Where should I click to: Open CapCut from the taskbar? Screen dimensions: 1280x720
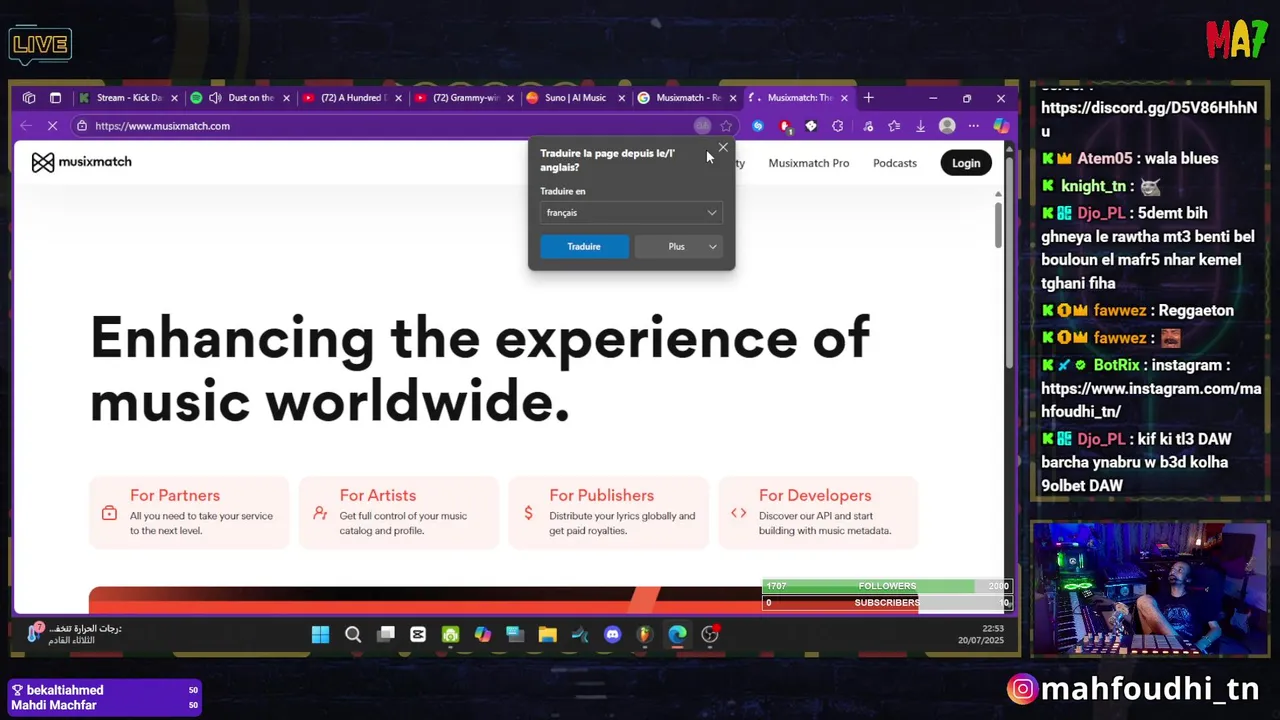click(x=418, y=634)
